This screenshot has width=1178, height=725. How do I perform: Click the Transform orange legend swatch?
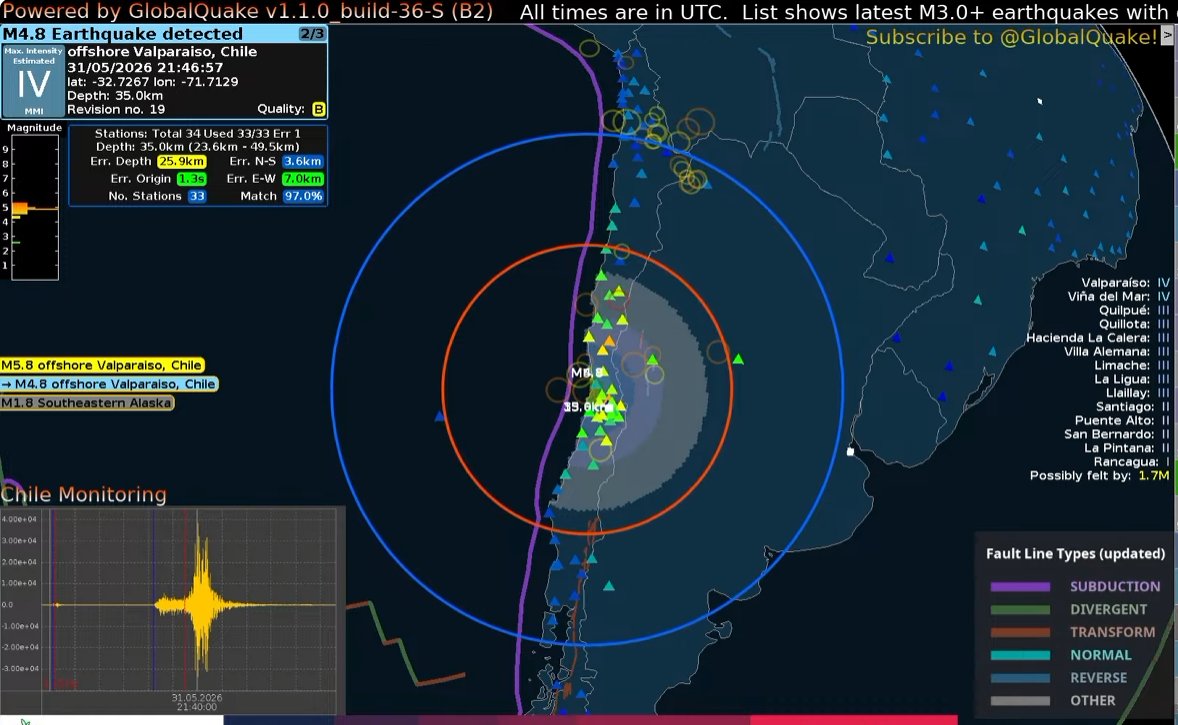1019,633
